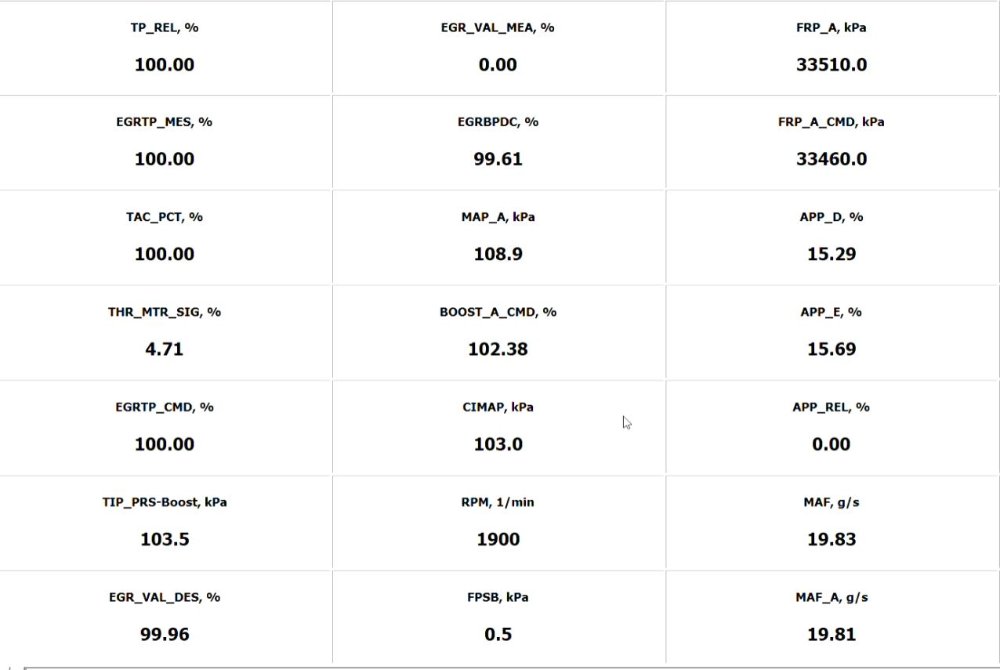Select the TIP_PRS-Boost parameter cell
The height and width of the screenshot is (670, 1000).
point(165,522)
